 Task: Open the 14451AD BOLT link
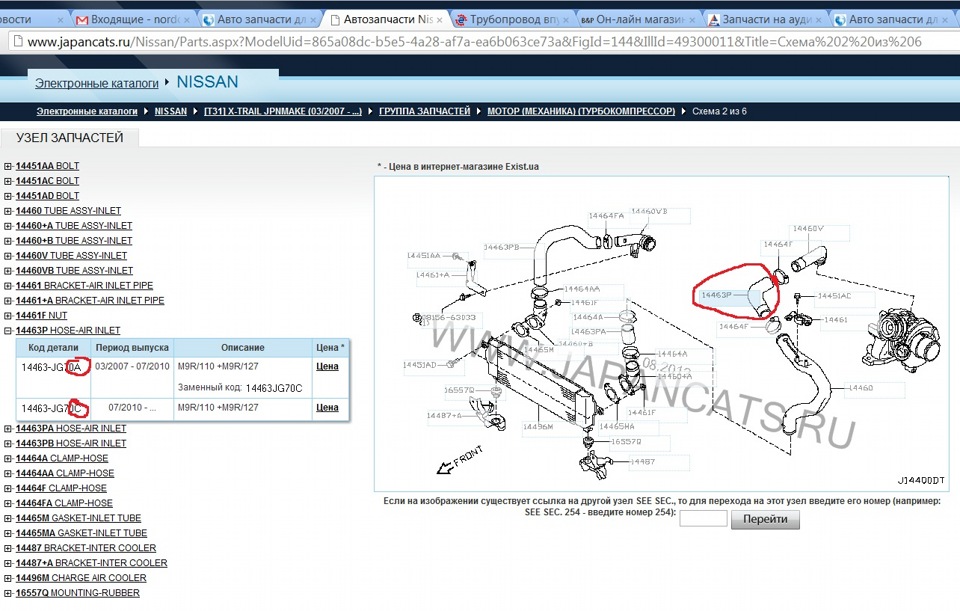47,196
